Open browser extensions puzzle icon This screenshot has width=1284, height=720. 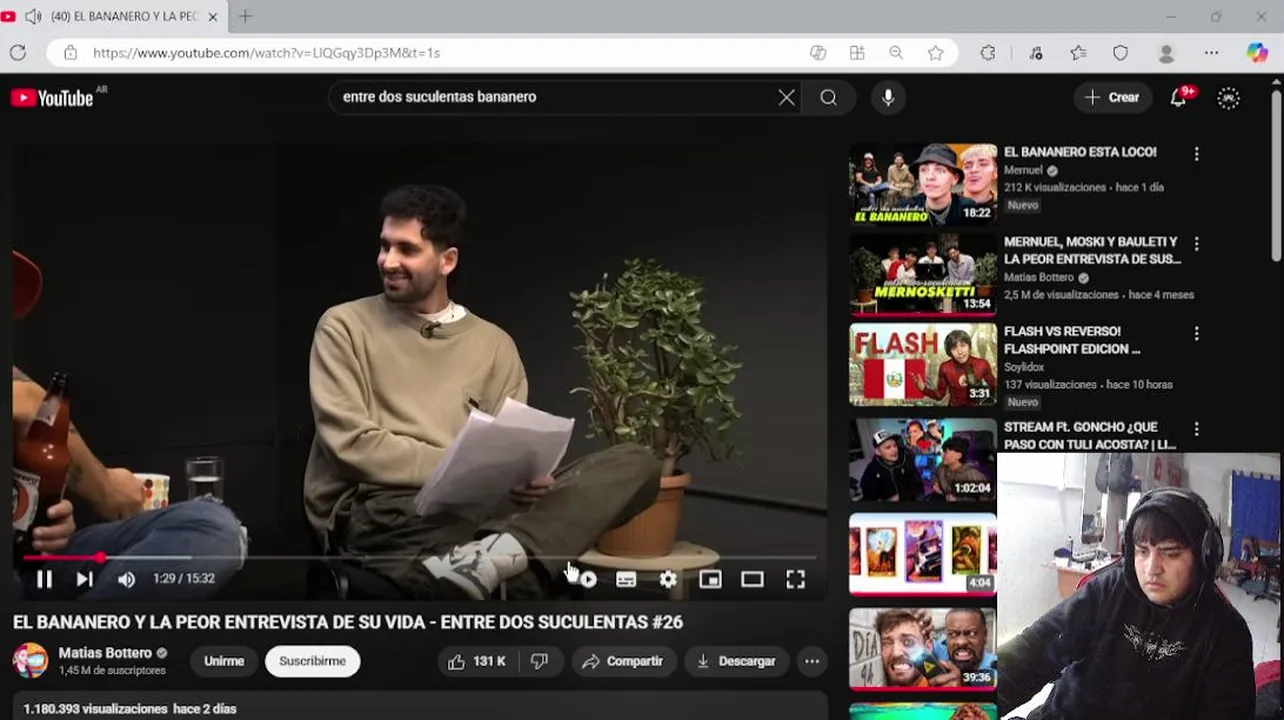point(988,53)
